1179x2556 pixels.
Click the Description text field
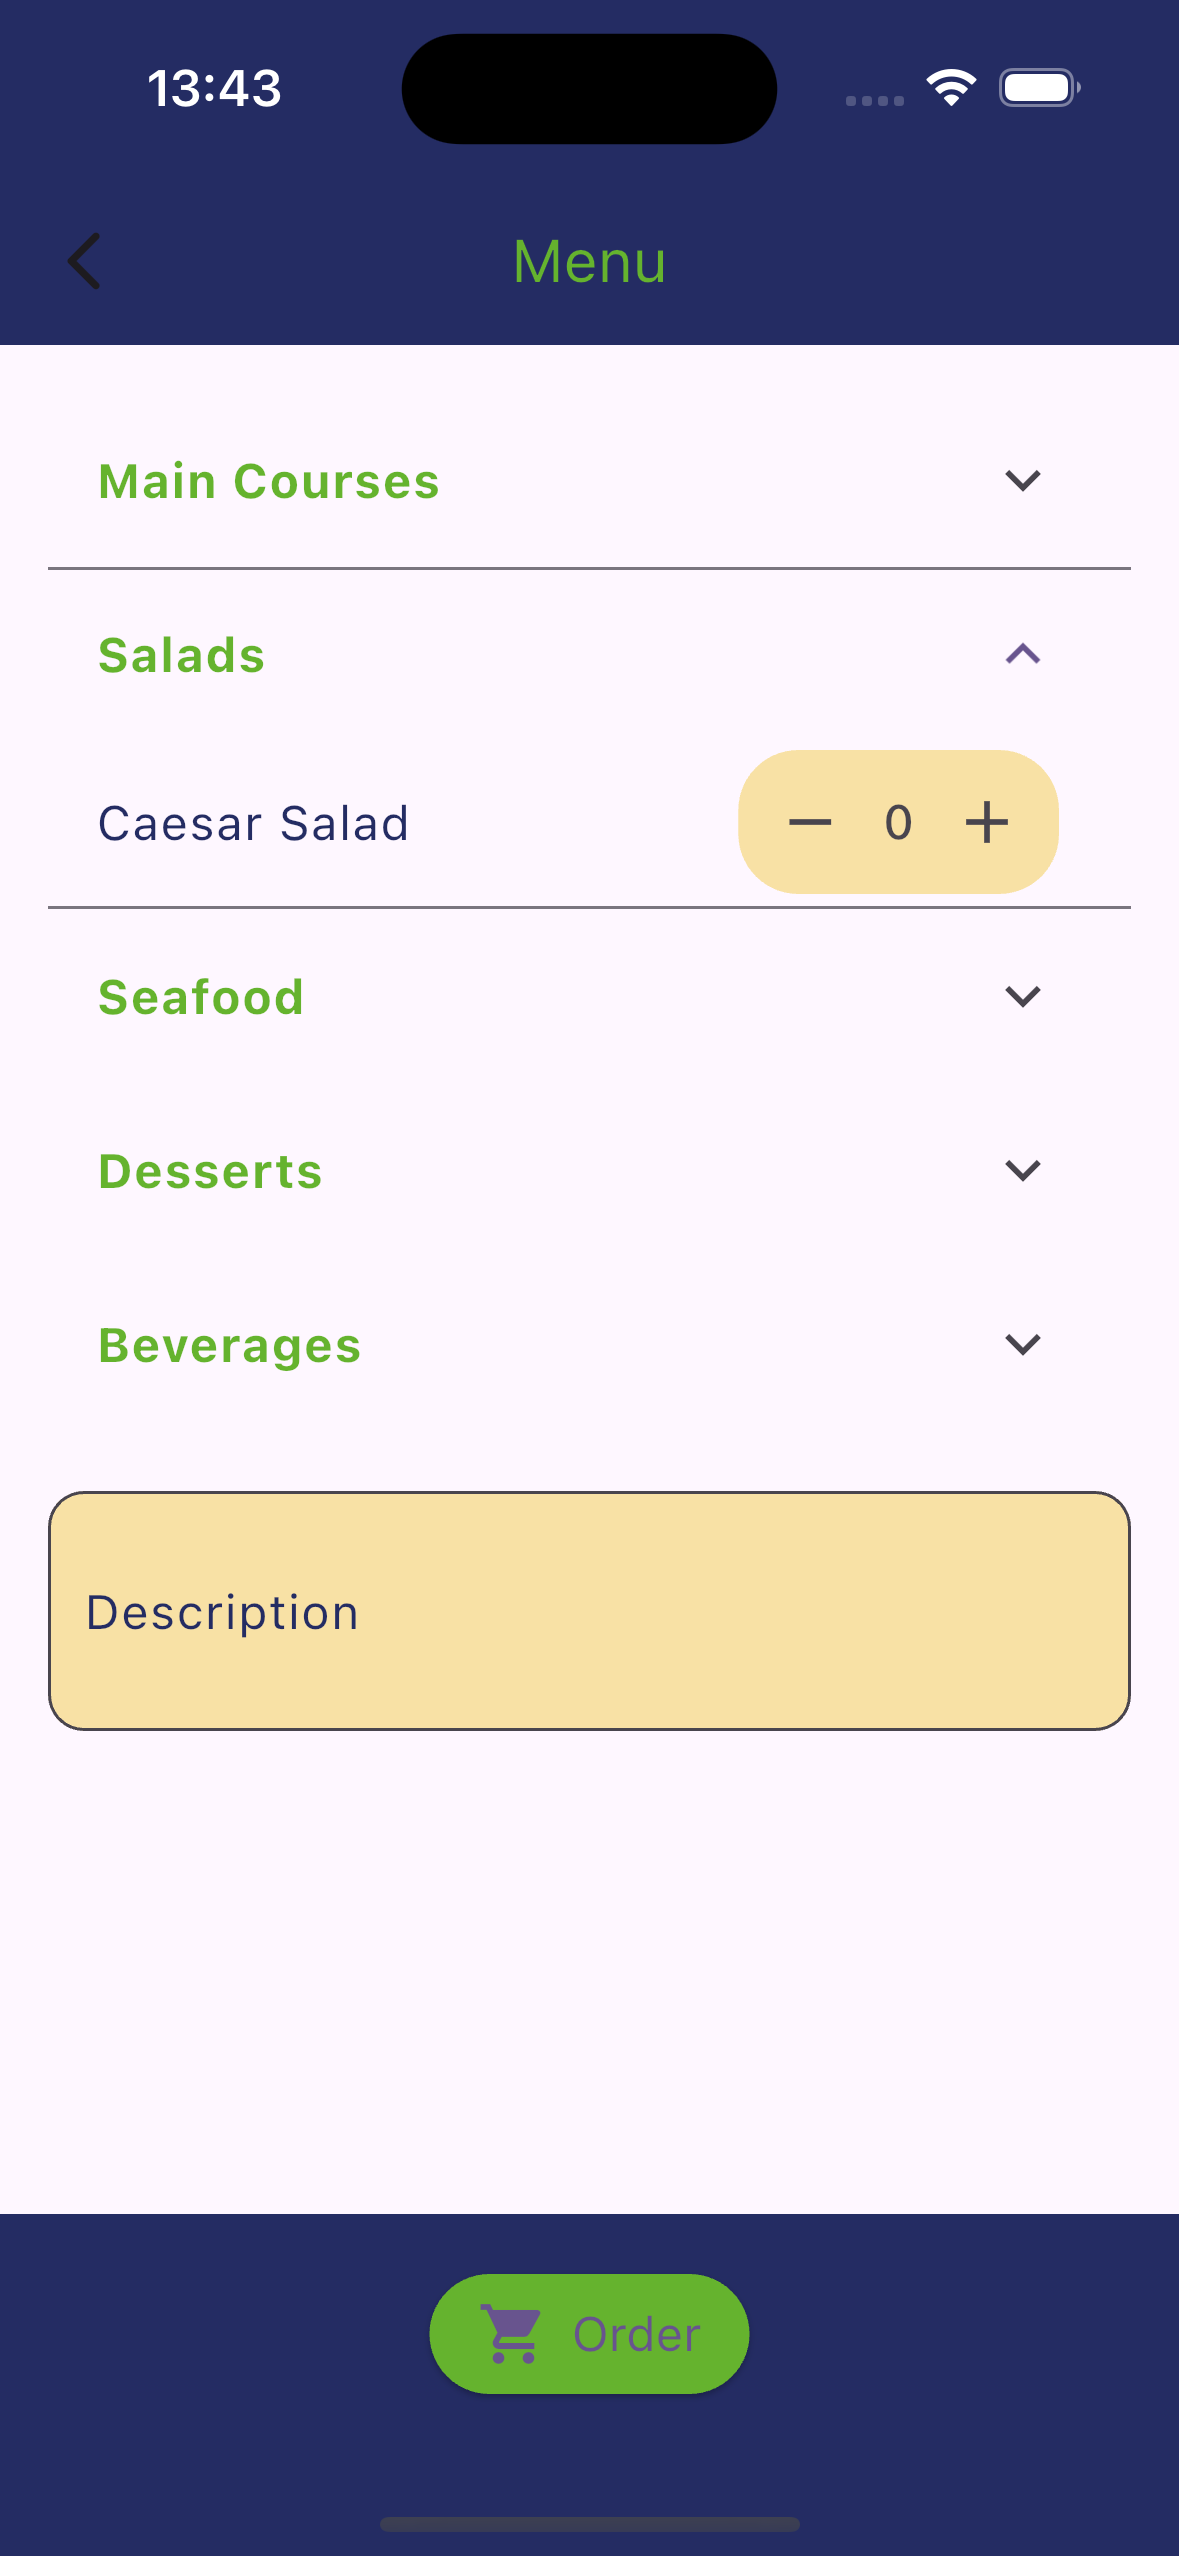point(589,1611)
